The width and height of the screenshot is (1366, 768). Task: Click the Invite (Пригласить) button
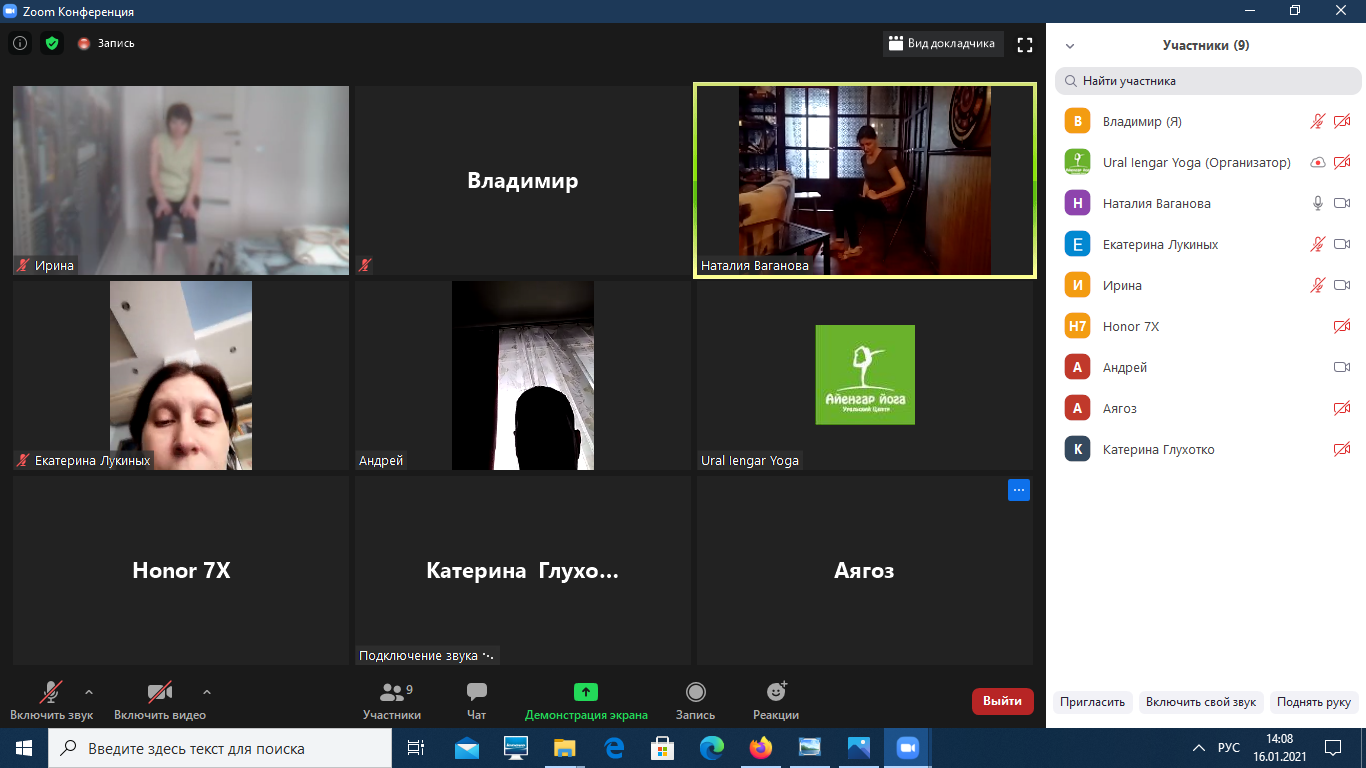[x=1093, y=702]
